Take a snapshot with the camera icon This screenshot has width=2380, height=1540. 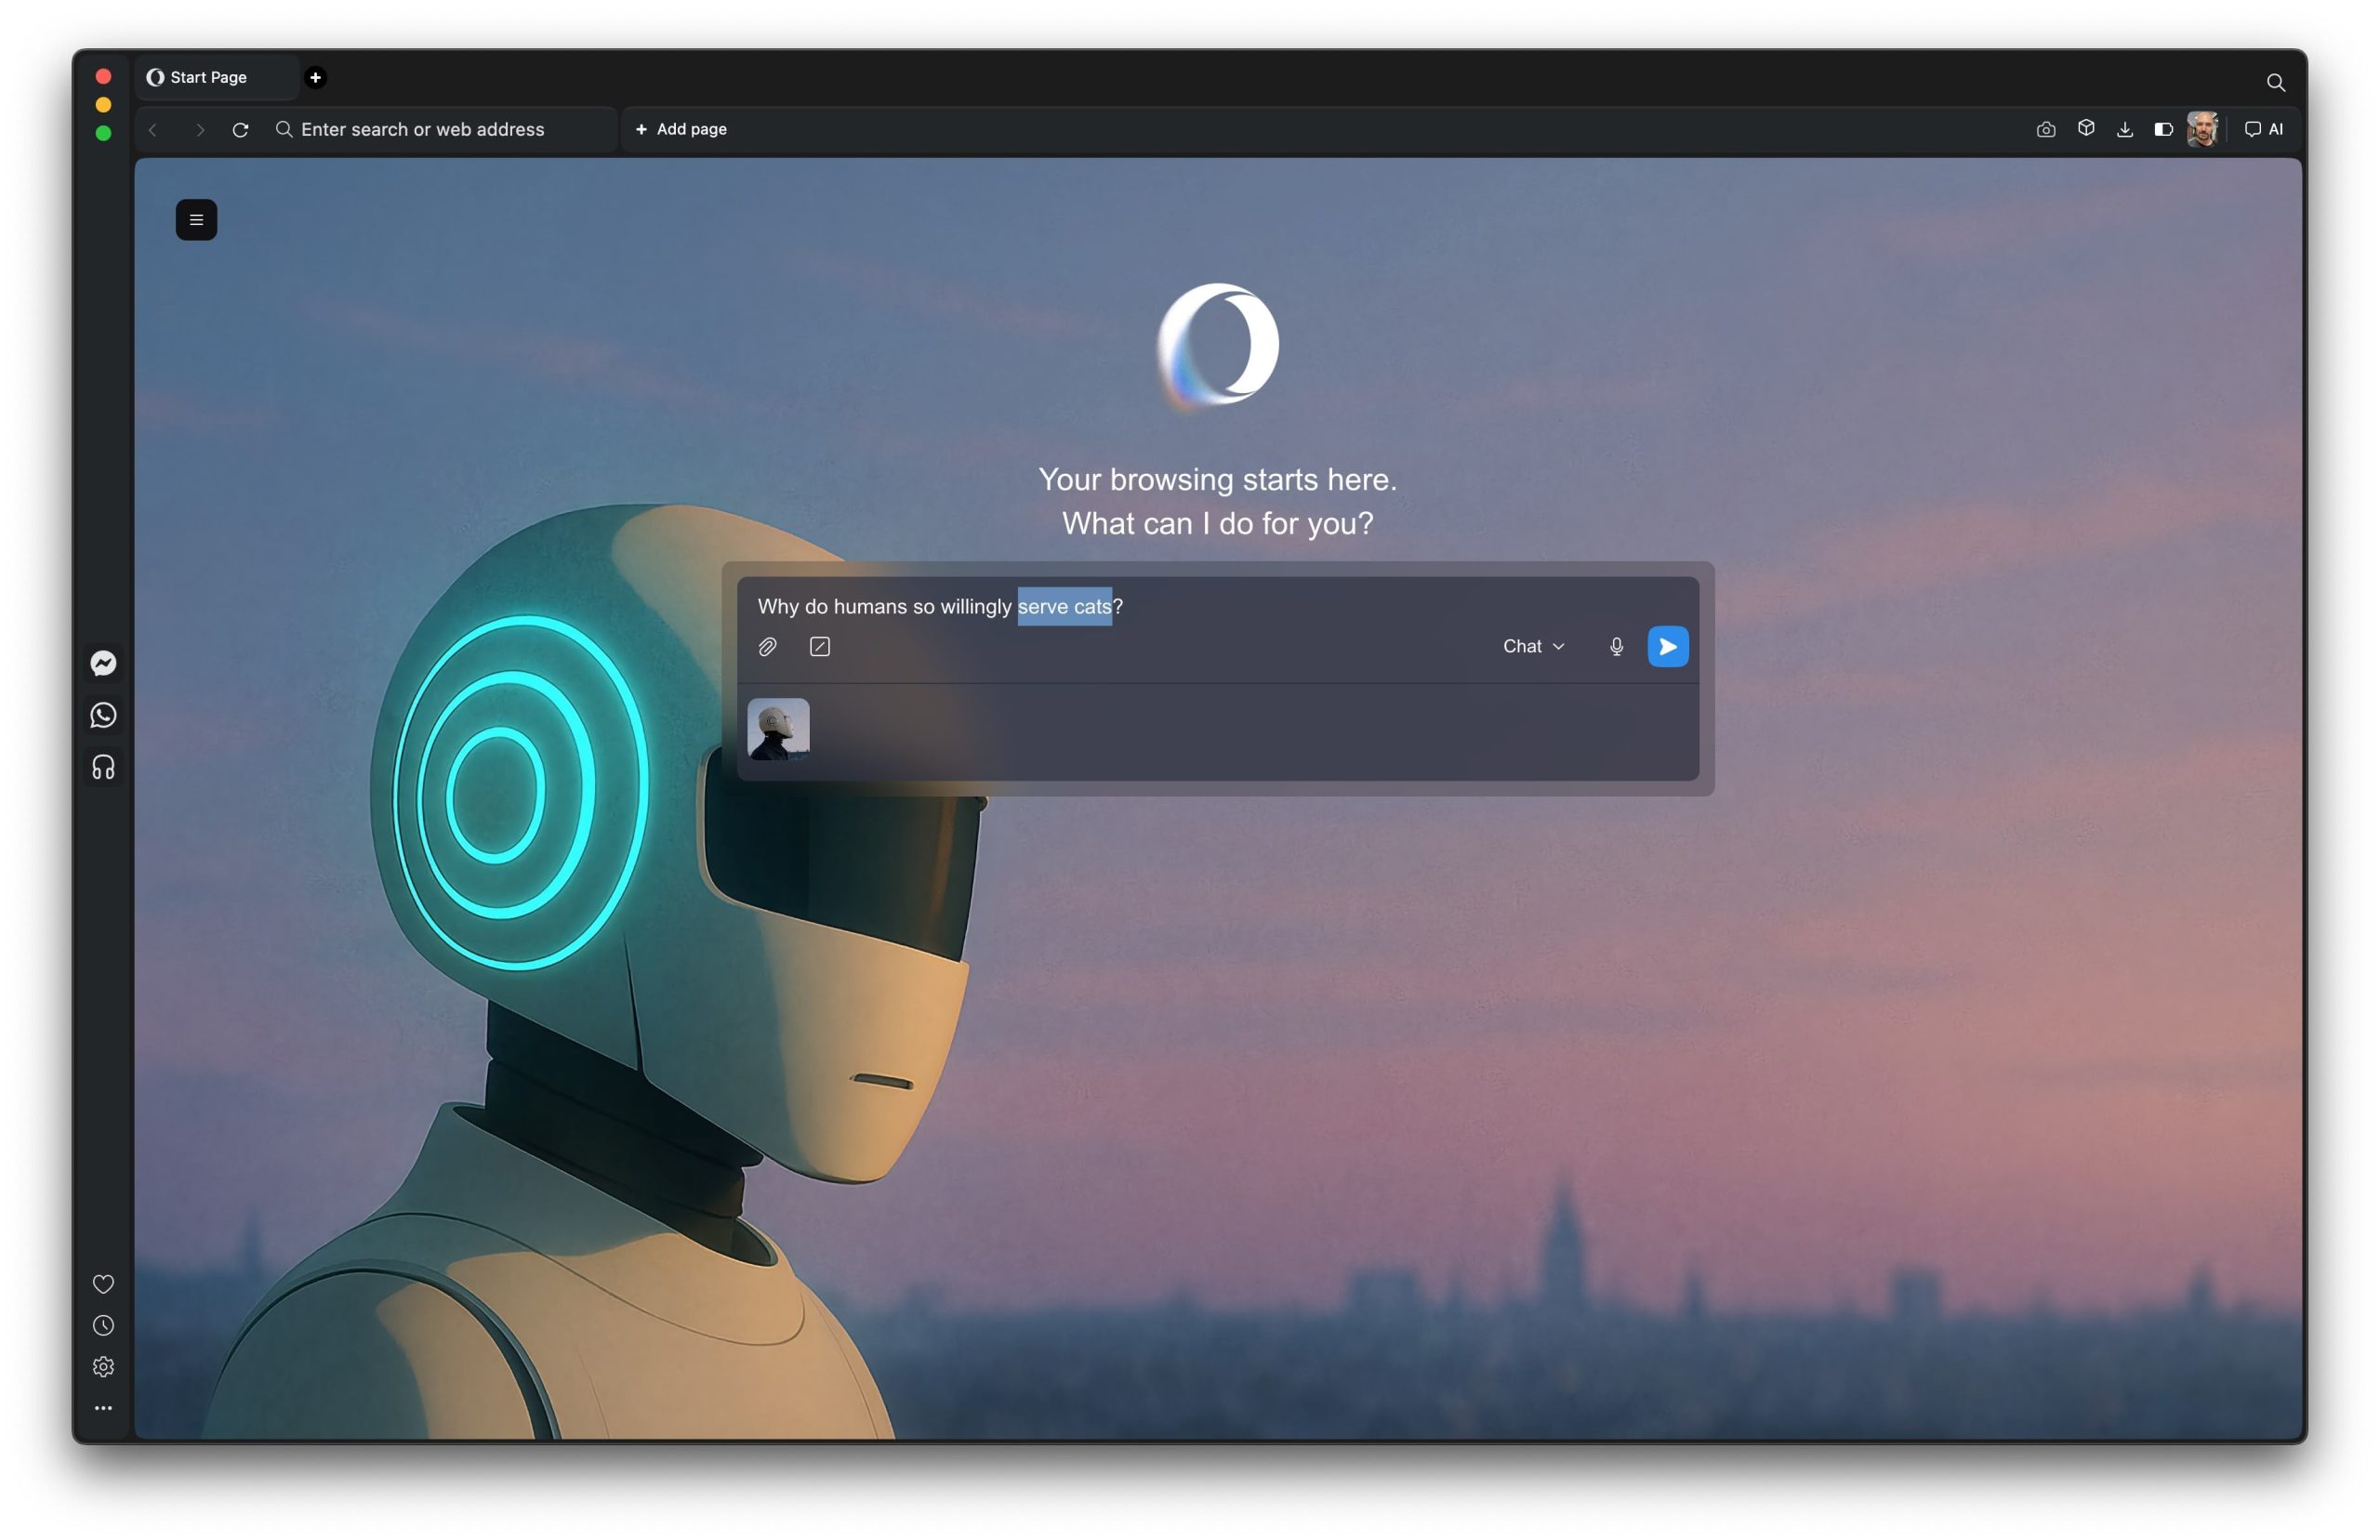(x=2045, y=129)
